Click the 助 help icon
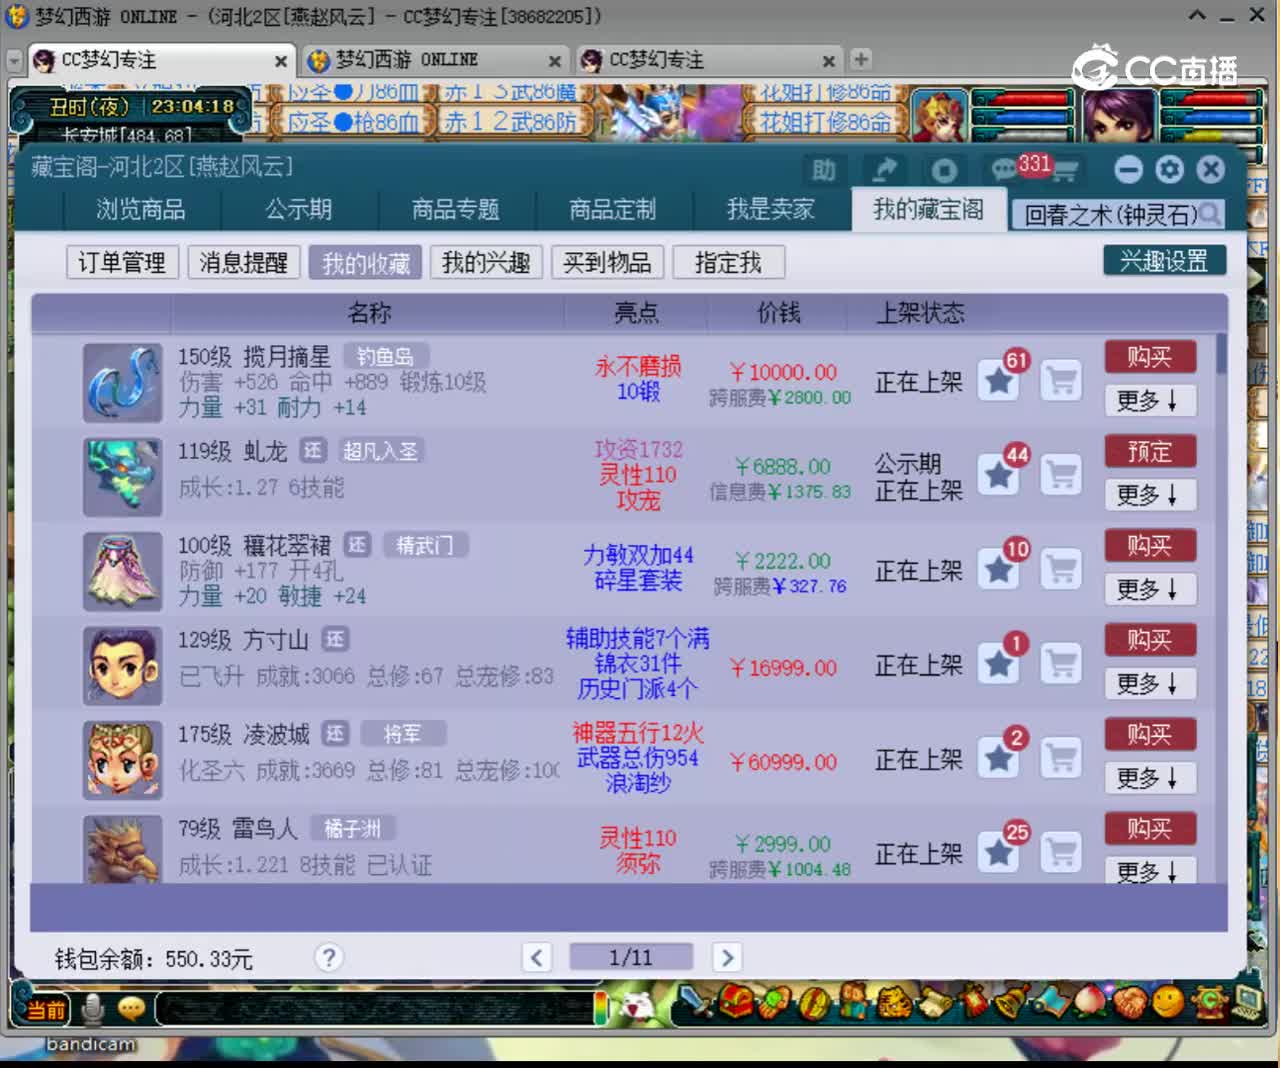The height and width of the screenshot is (1068, 1280). coord(823,170)
